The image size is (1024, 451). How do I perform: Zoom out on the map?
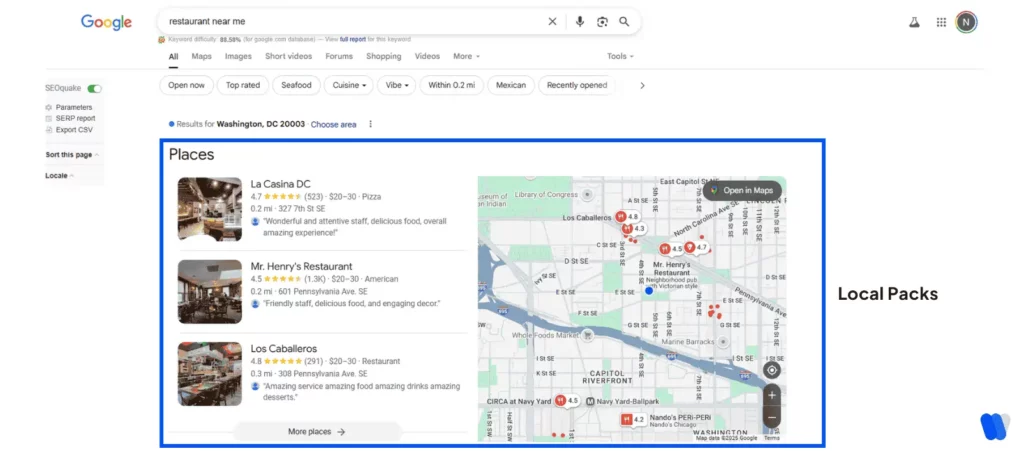coord(772,417)
